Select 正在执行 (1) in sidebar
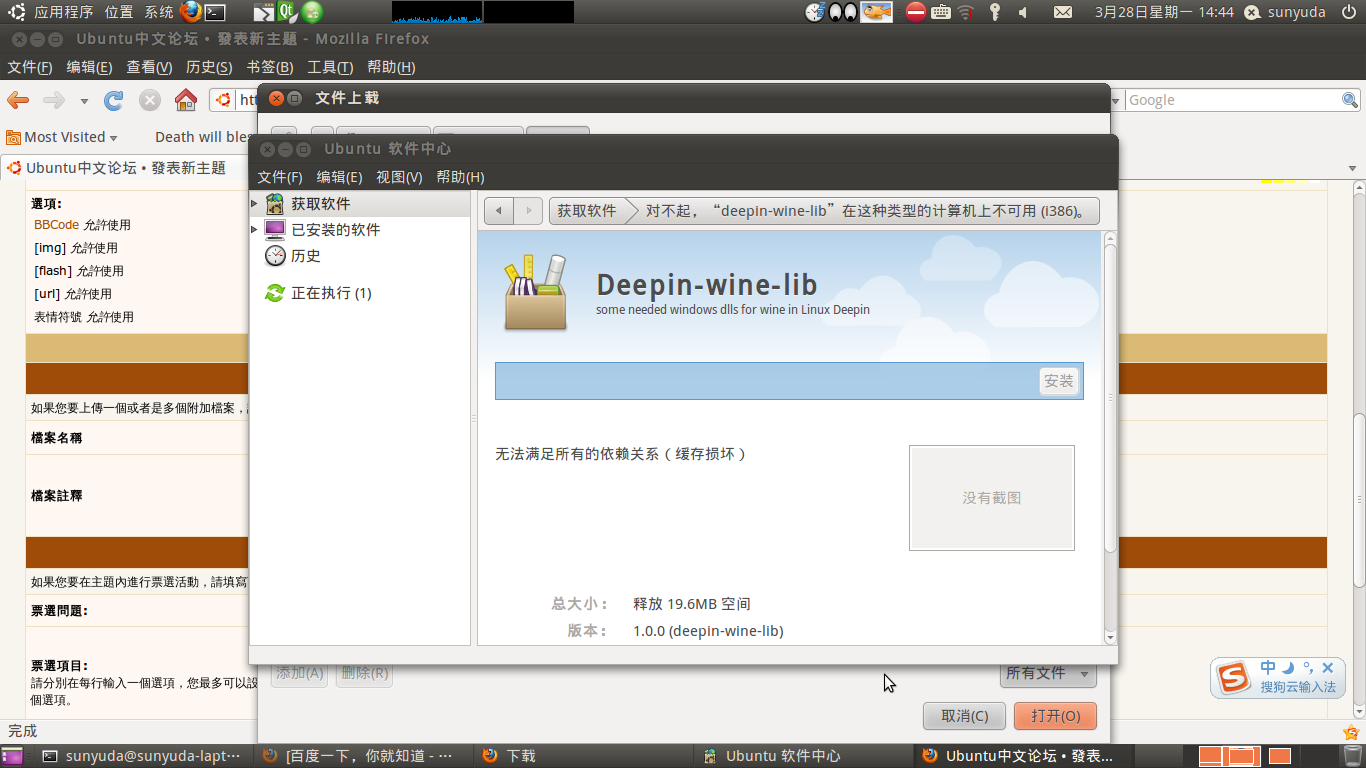Image resolution: width=1366 pixels, height=768 pixels. [x=331, y=293]
